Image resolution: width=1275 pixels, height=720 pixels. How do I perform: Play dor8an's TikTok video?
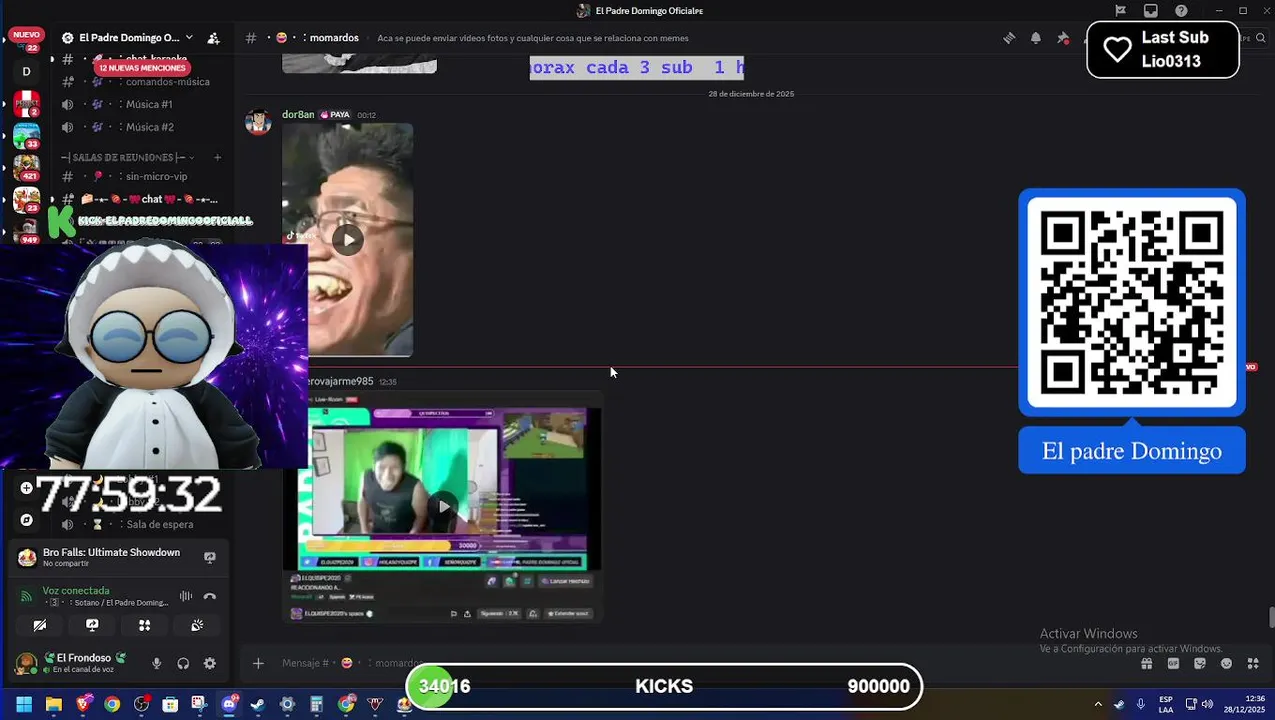click(347, 239)
